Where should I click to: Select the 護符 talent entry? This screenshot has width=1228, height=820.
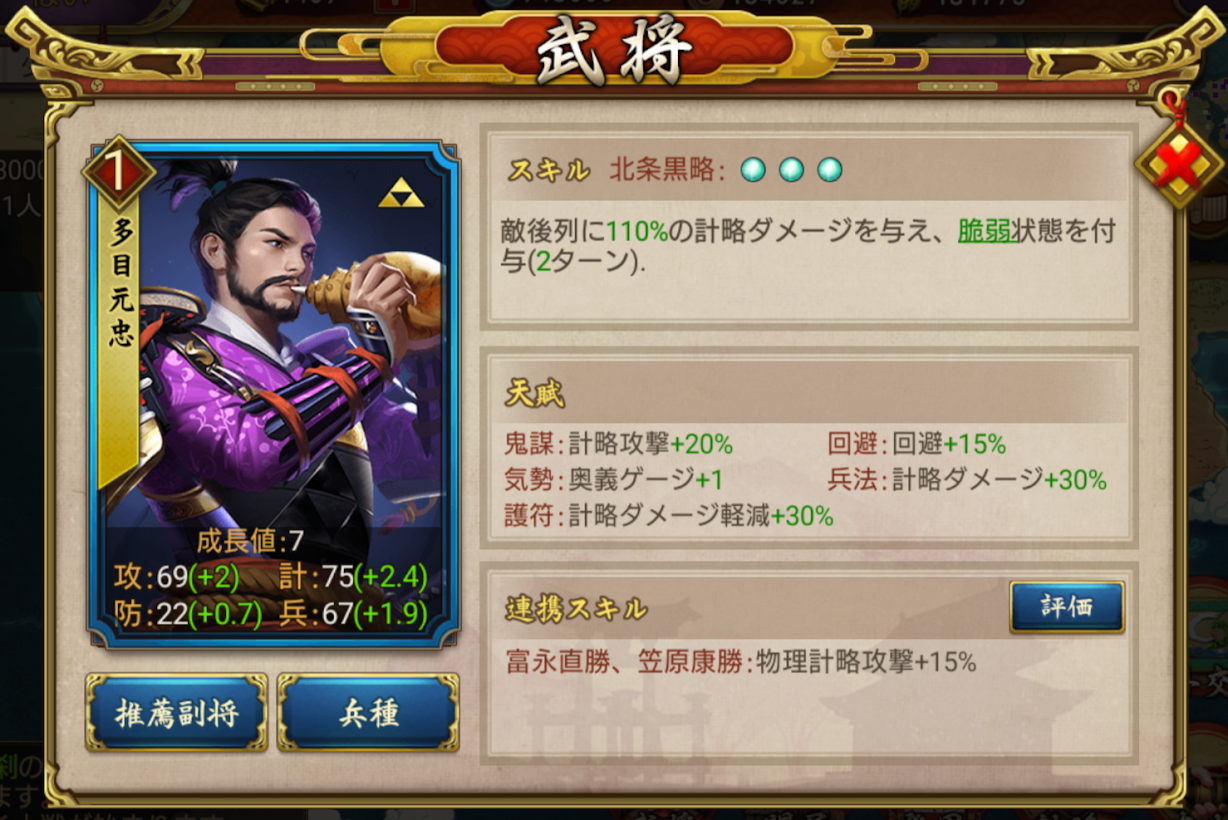point(669,516)
